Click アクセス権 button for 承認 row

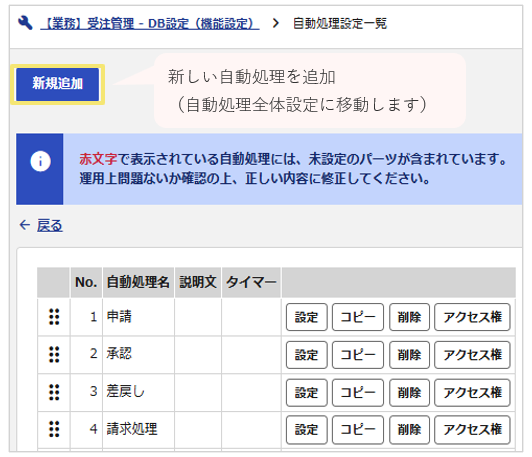472,355
